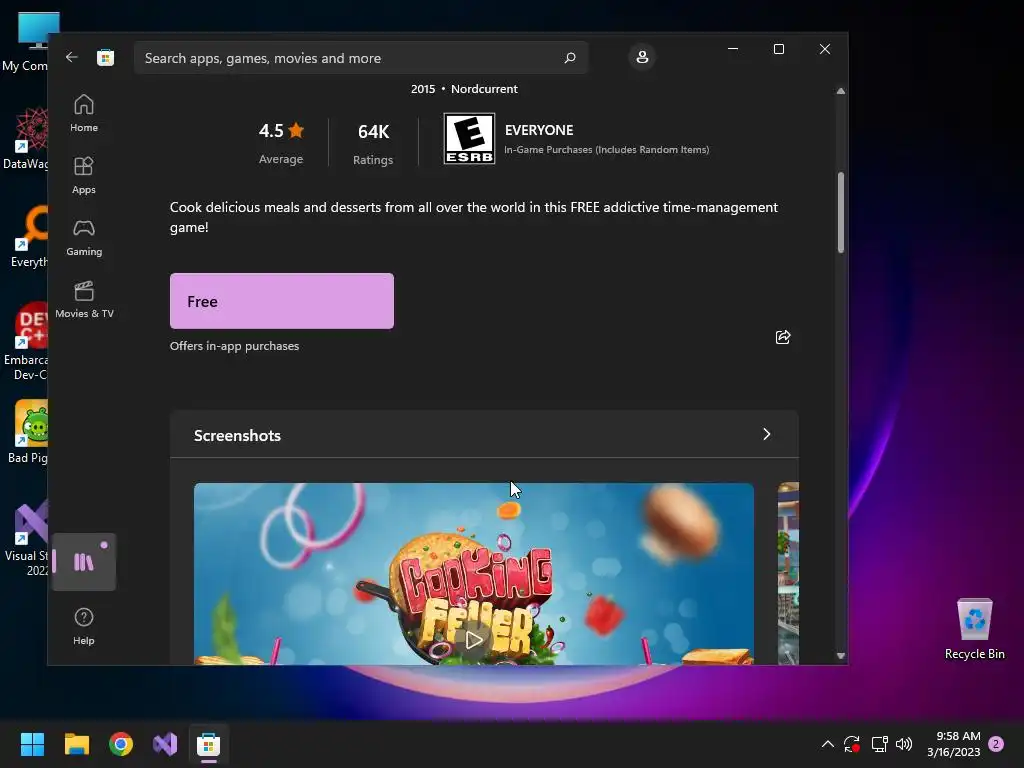Screen dimensions: 1024x768
Task: Click scrollbar up arrow in Store
Action: pyautogui.click(x=840, y=91)
